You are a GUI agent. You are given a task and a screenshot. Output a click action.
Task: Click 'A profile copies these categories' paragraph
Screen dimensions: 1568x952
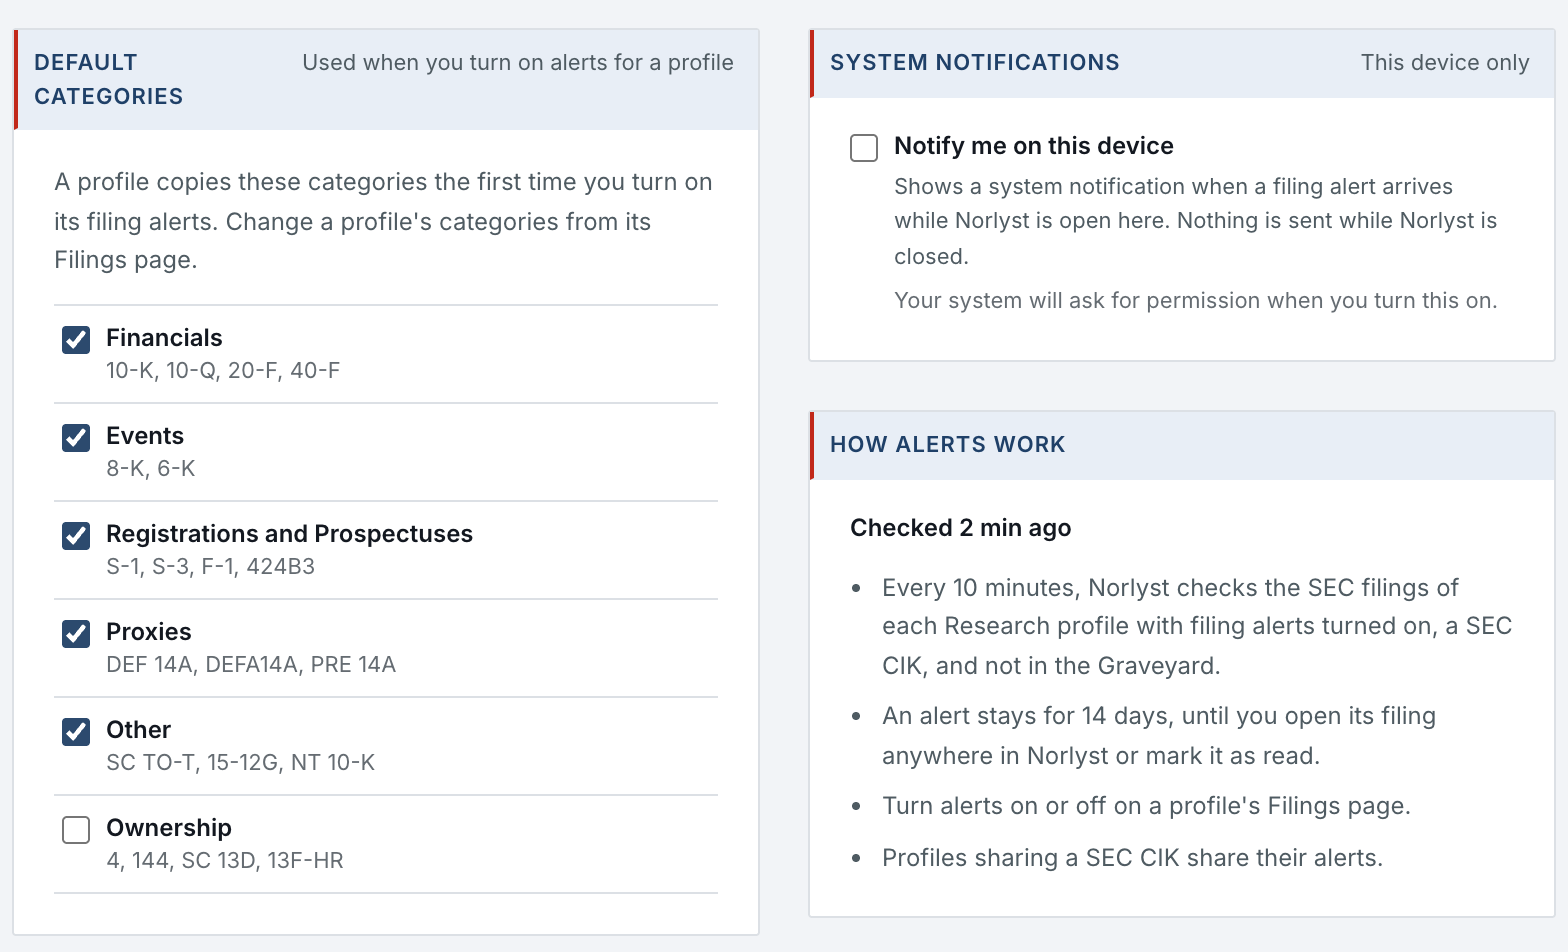(x=383, y=221)
